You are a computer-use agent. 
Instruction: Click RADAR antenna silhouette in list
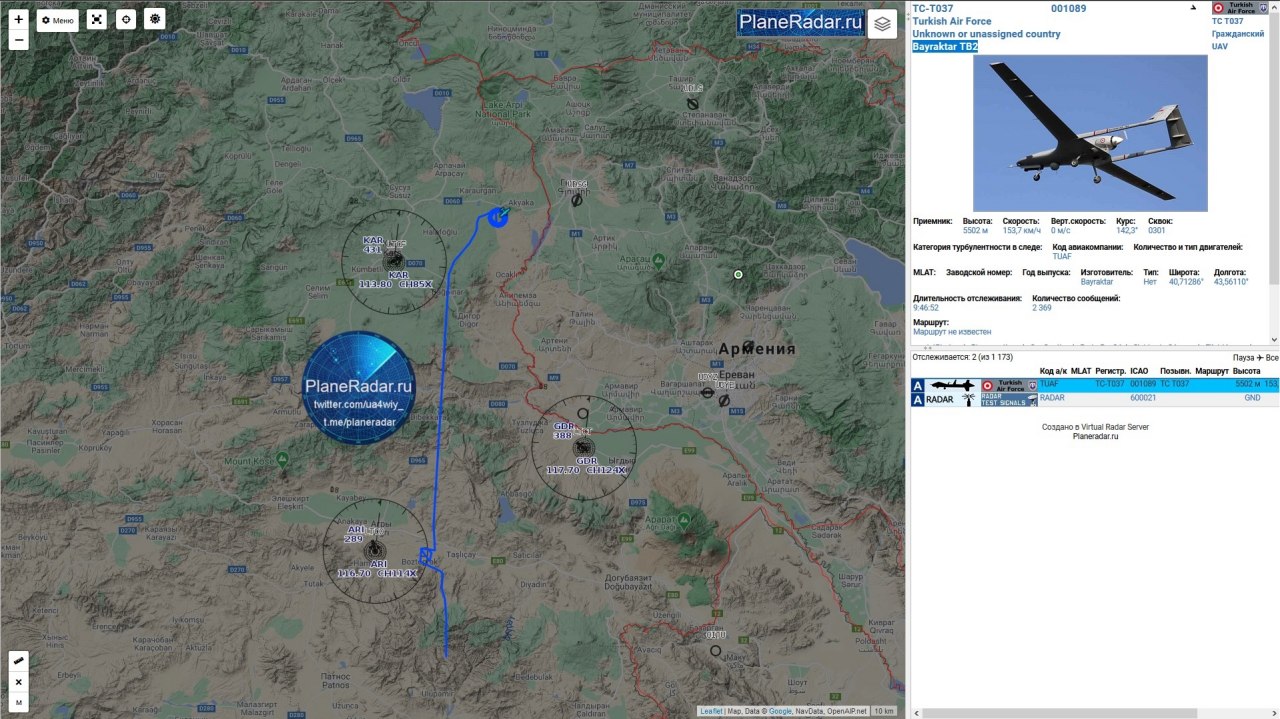point(967,399)
